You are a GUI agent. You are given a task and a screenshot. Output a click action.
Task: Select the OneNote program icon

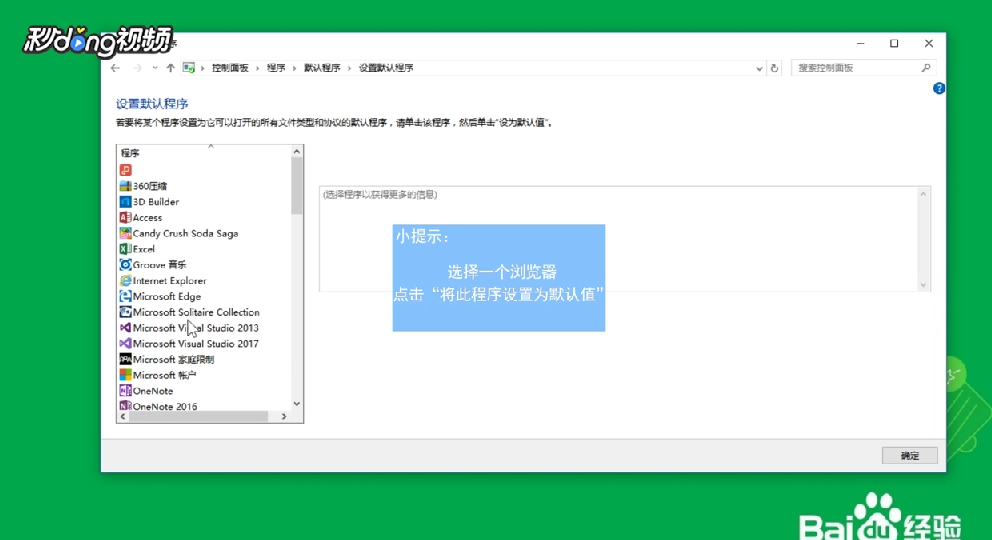click(125, 391)
